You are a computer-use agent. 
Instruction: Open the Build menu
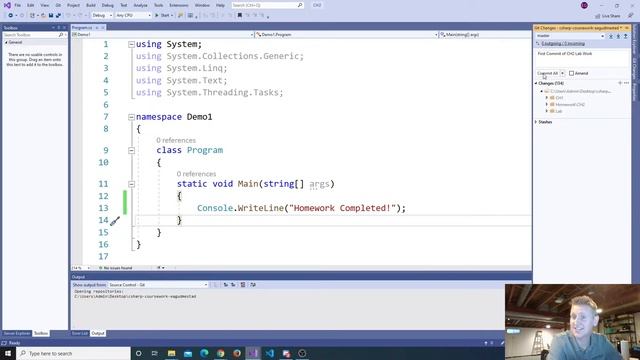point(91,5)
